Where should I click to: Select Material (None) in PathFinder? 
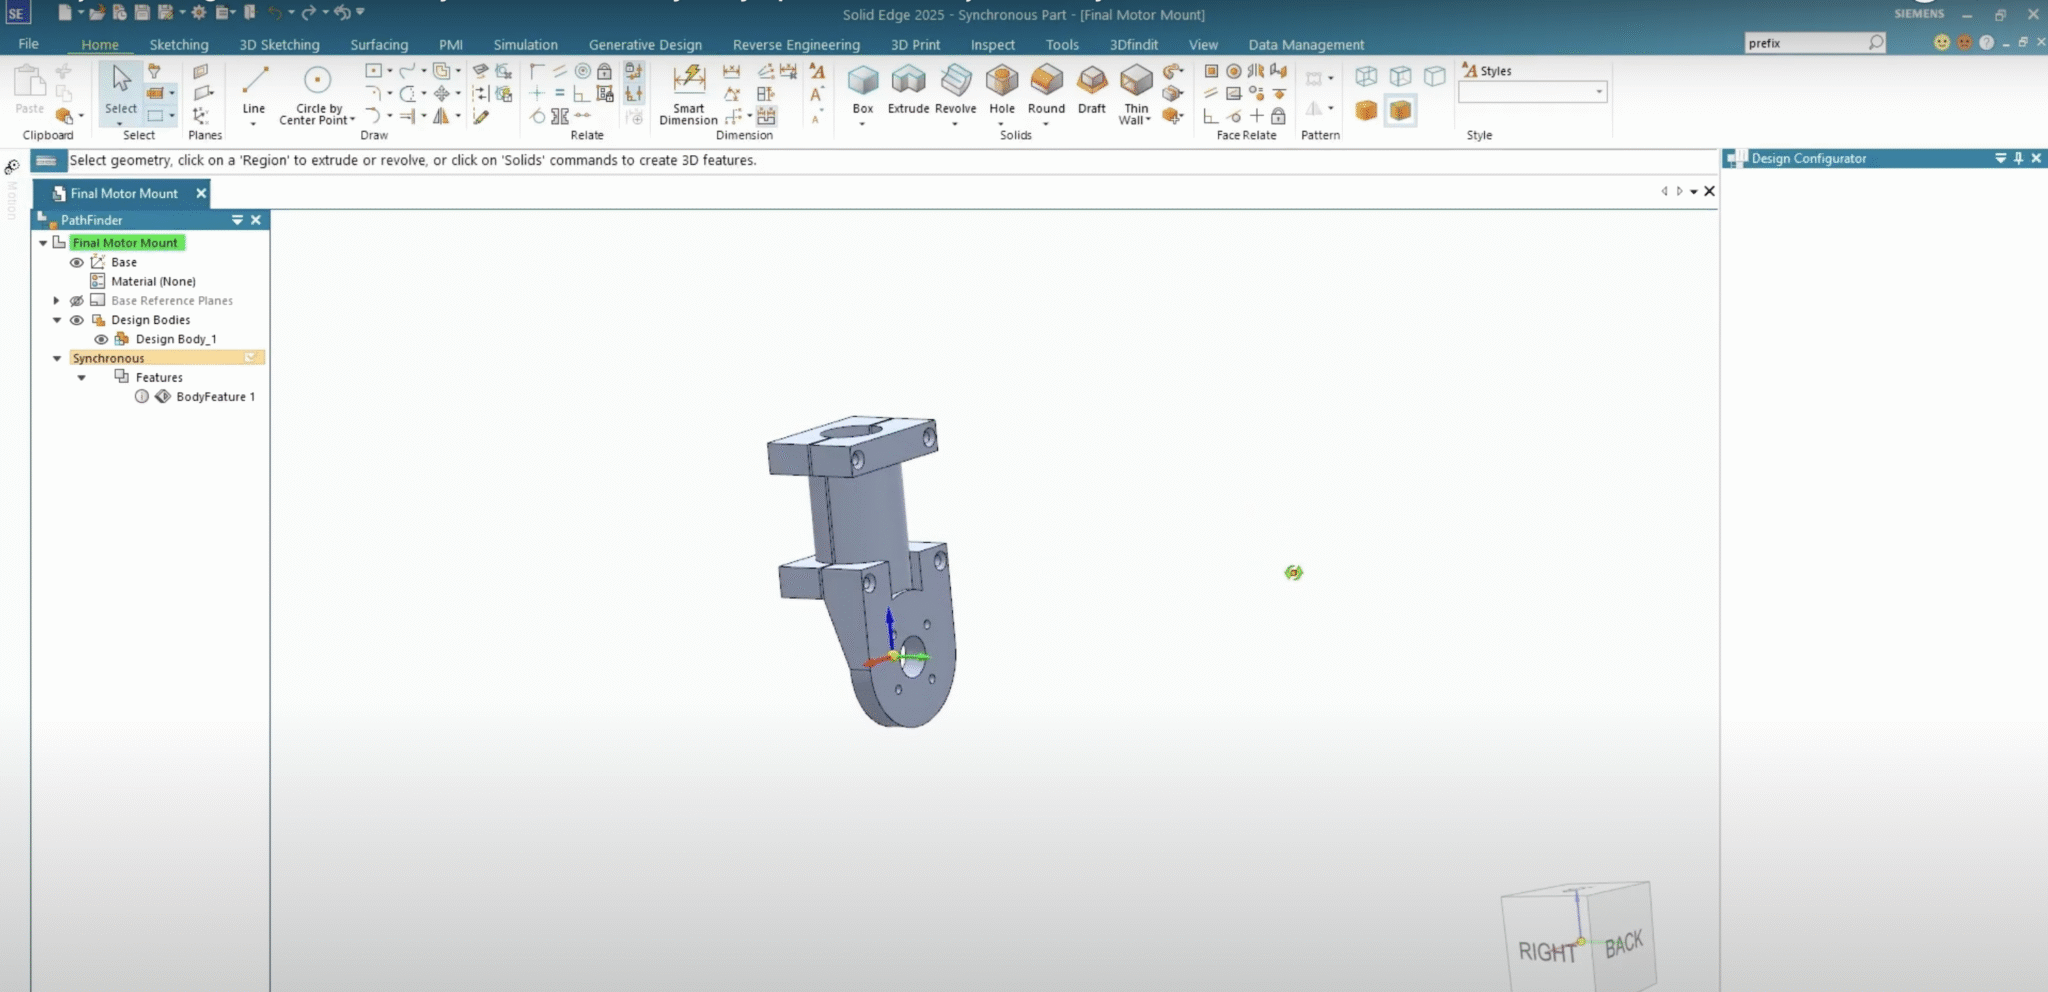tap(155, 281)
